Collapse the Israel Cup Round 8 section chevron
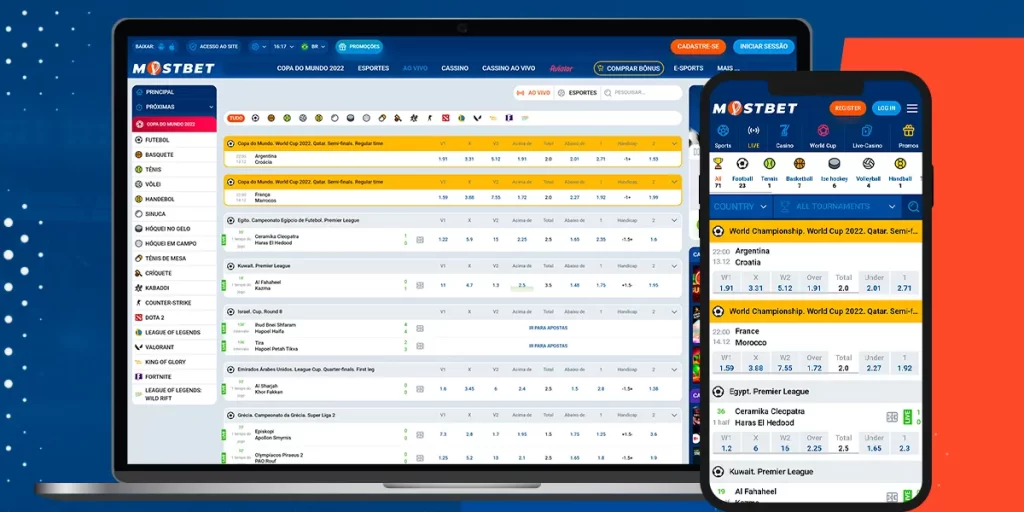1024x512 pixels. pyautogui.click(x=674, y=312)
